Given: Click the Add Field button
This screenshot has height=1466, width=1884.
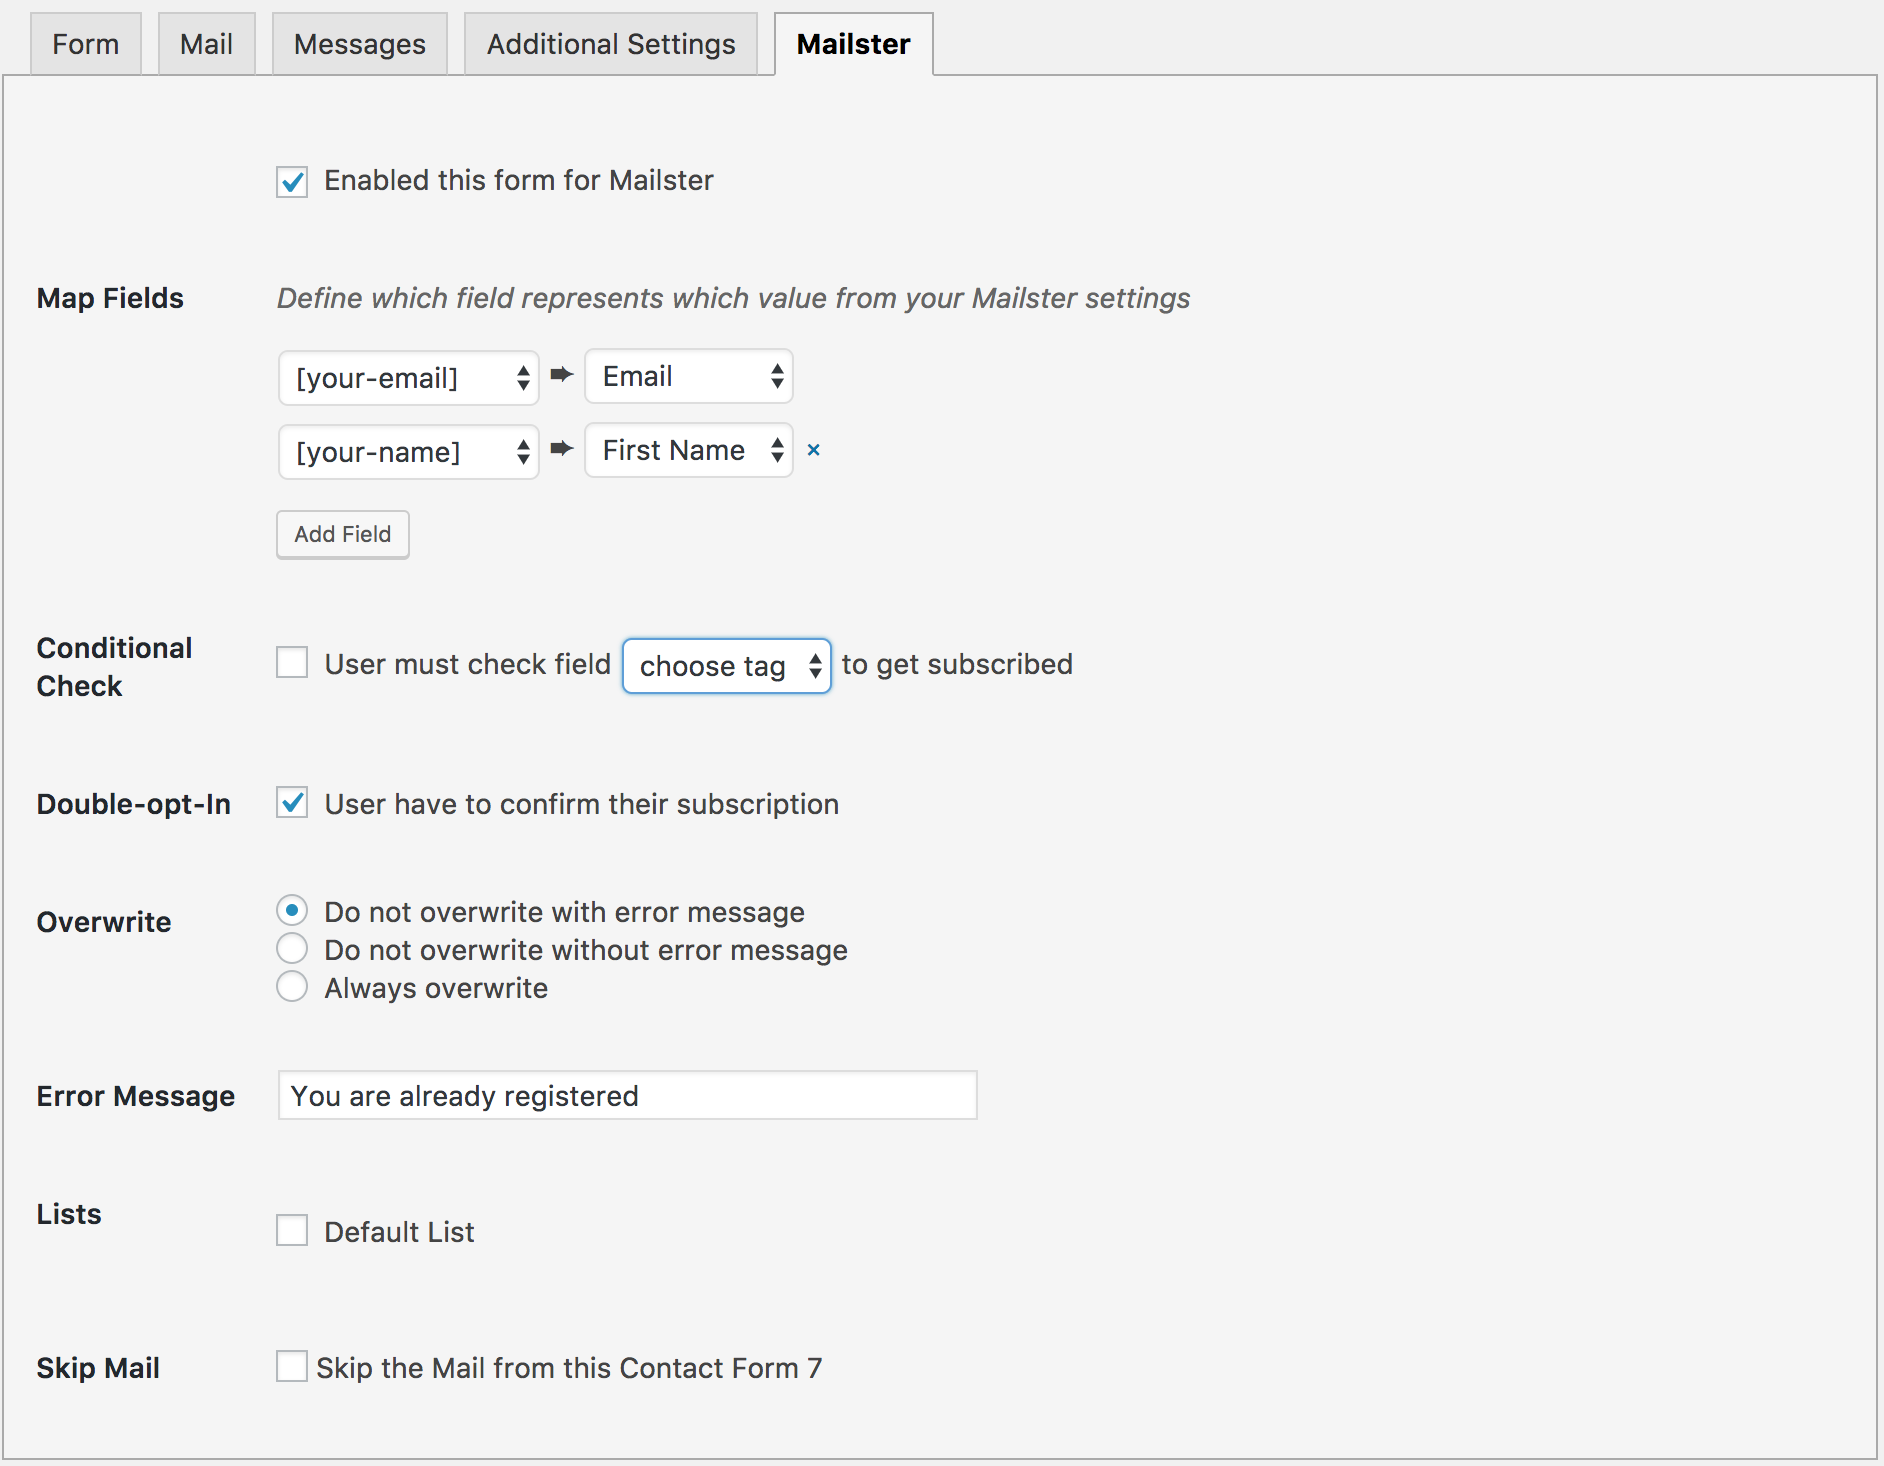Looking at the screenshot, I should tap(343, 534).
